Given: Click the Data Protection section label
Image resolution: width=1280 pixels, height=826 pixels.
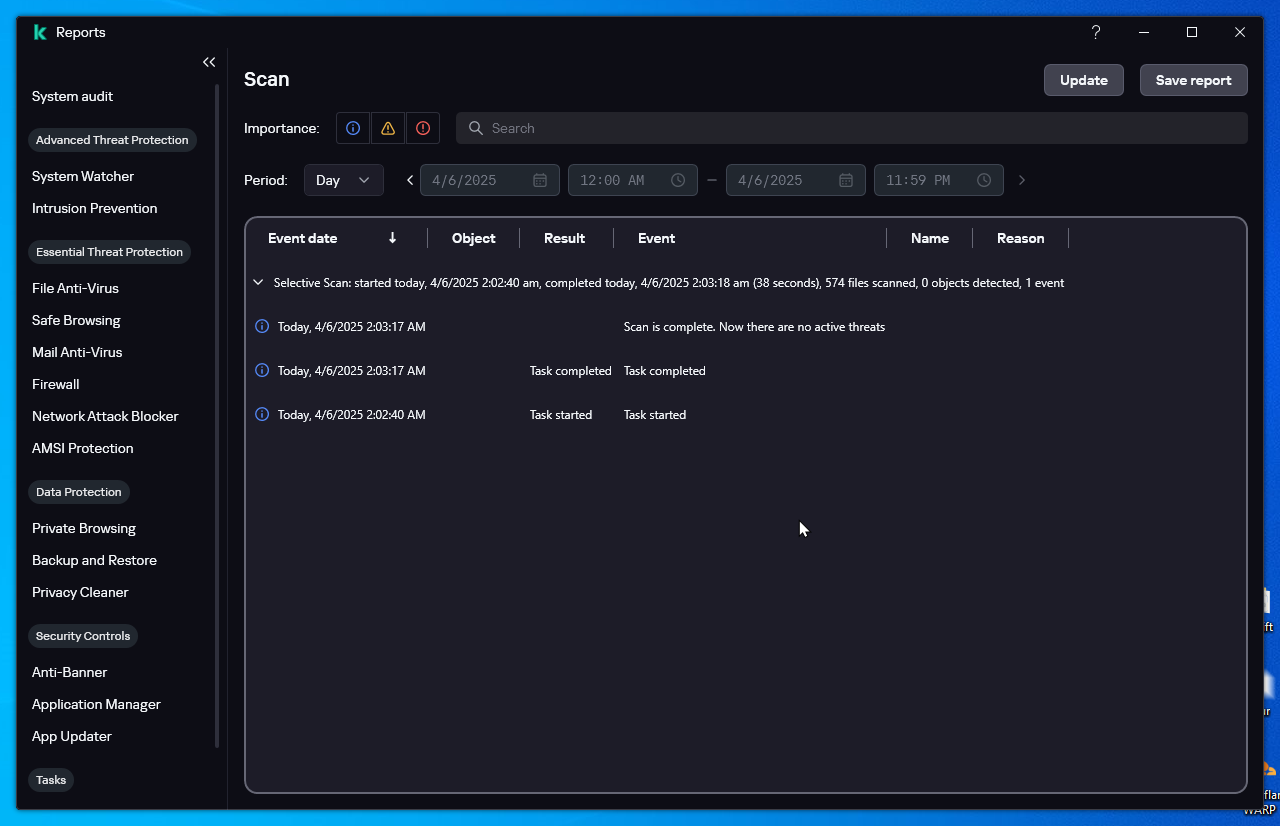Looking at the screenshot, I should coord(78,492).
